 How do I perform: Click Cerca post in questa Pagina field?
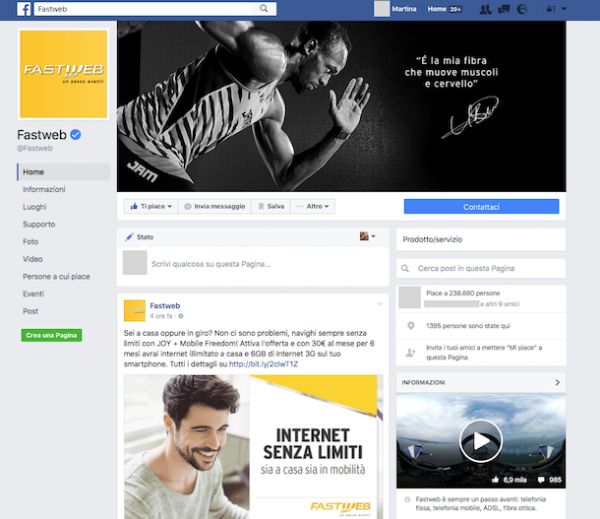pos(481,268)
